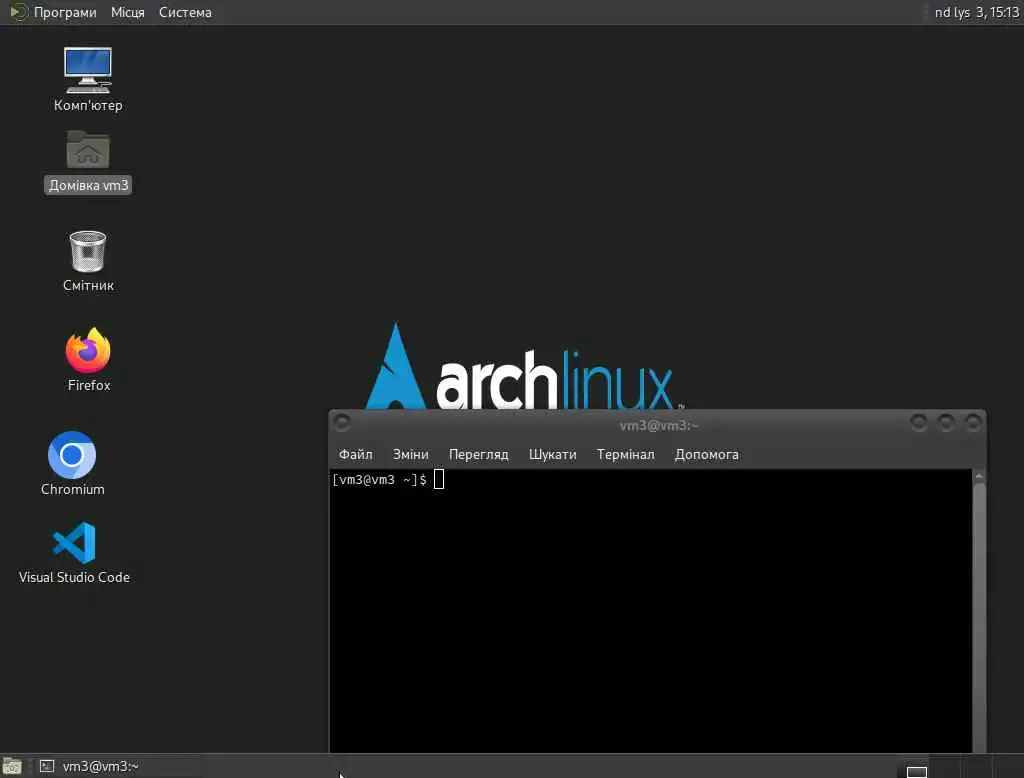Open the Система menu in top panel
Screen dimensions: 1024x778
(x=185, y=12)
